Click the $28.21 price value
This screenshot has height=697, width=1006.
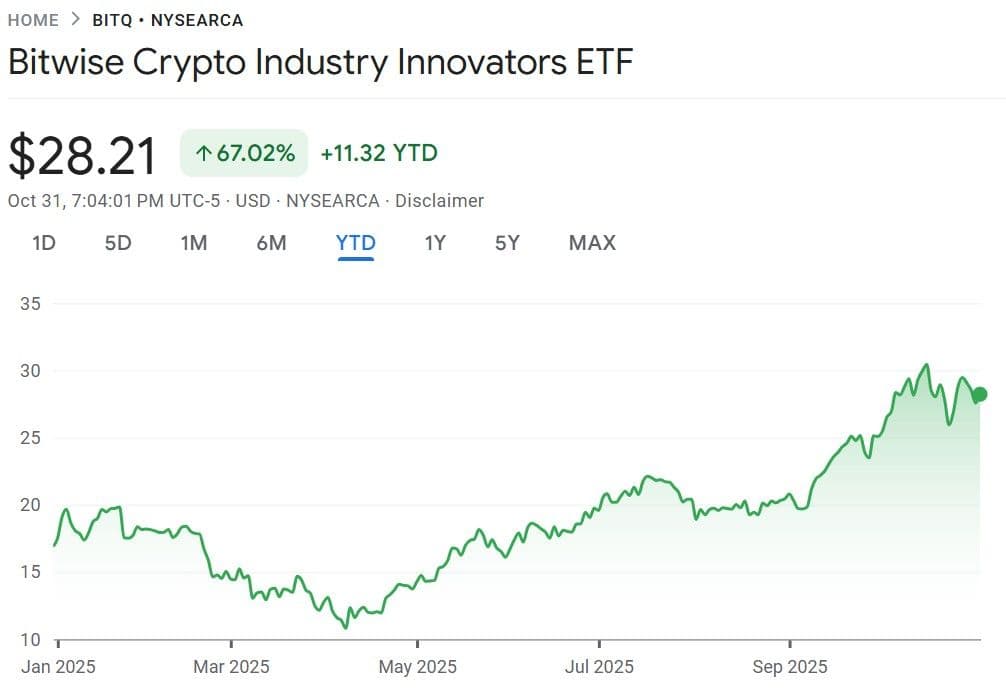pyautogui.click(x=83, y=157)
